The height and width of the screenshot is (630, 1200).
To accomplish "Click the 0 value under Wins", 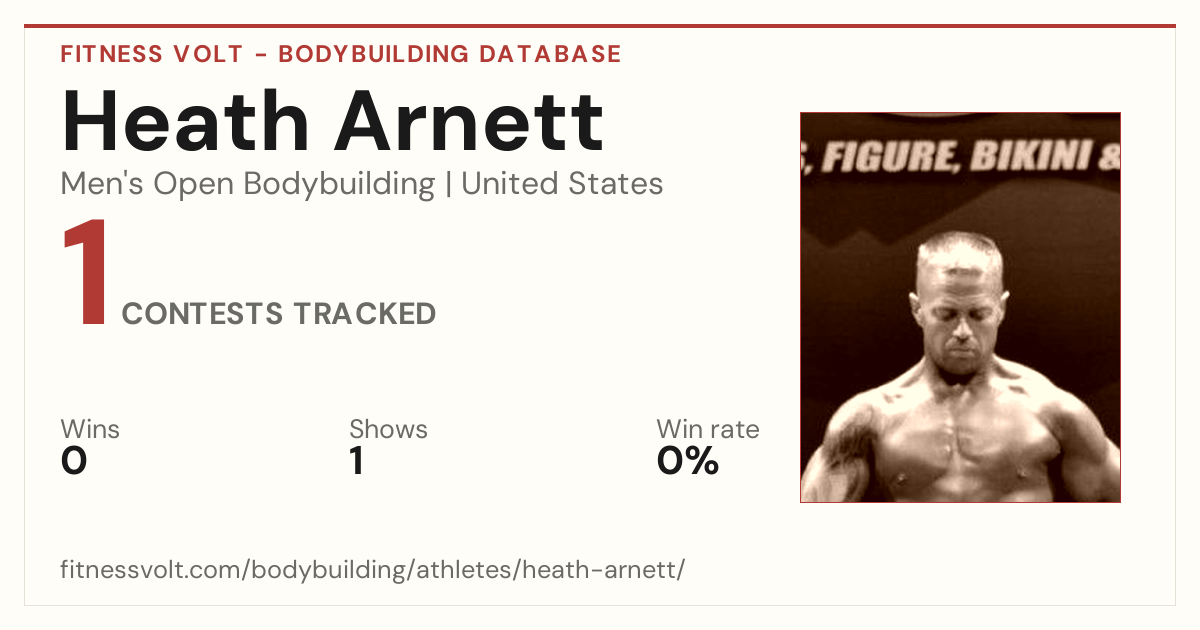I will (x=74, y=461).
